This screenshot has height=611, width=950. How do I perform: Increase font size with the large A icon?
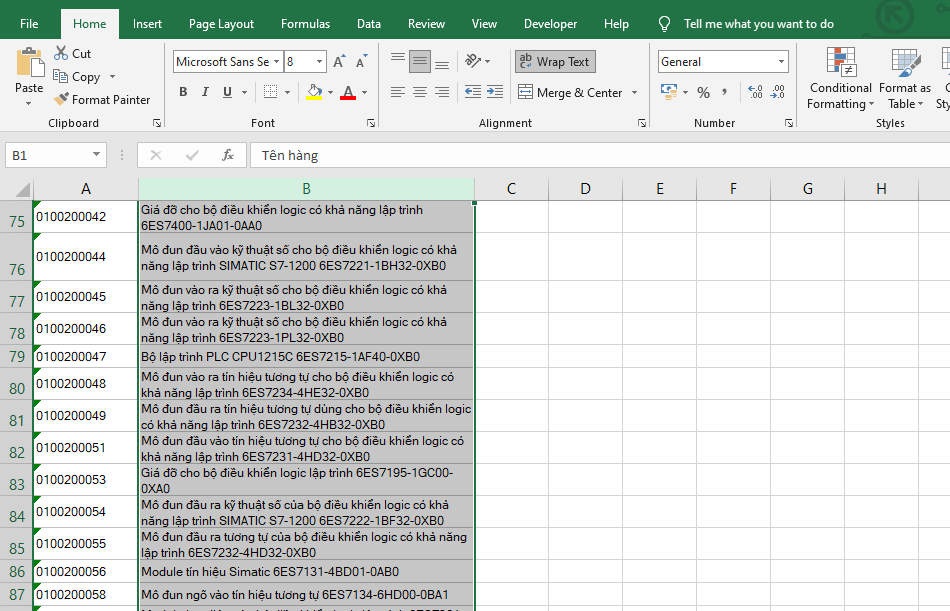[x=339, y=62]
